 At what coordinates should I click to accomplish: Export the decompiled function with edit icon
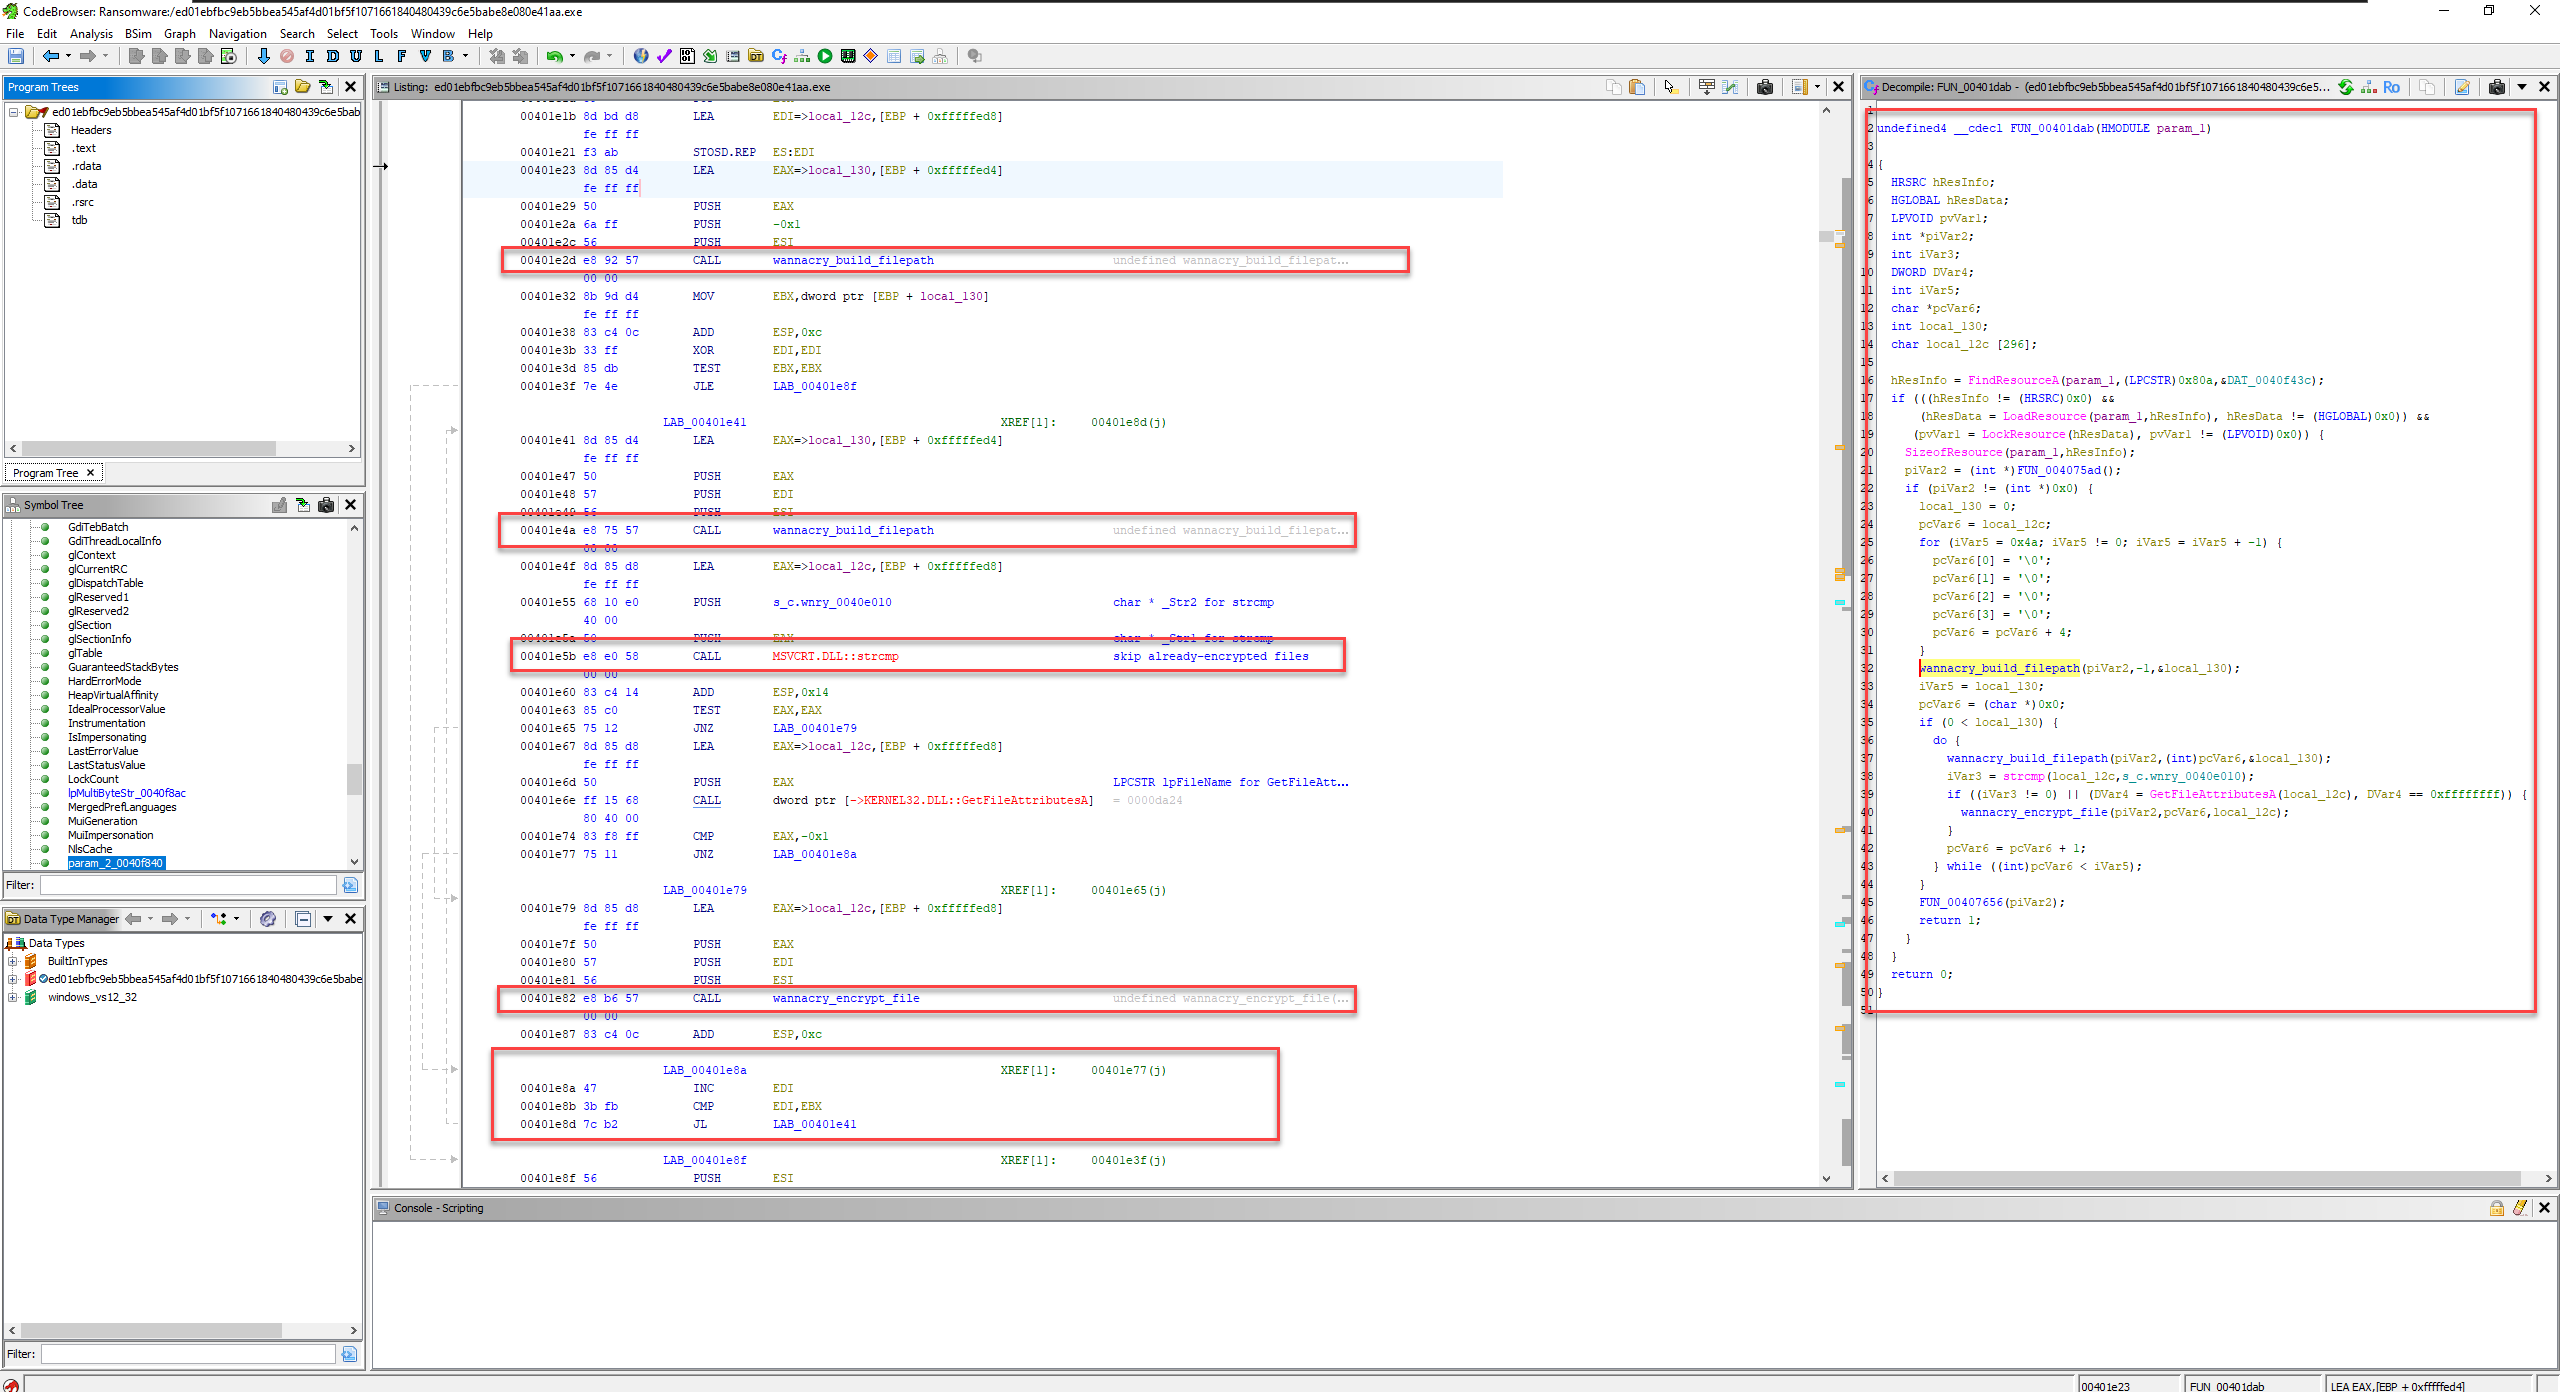[x=2463, y=87]
